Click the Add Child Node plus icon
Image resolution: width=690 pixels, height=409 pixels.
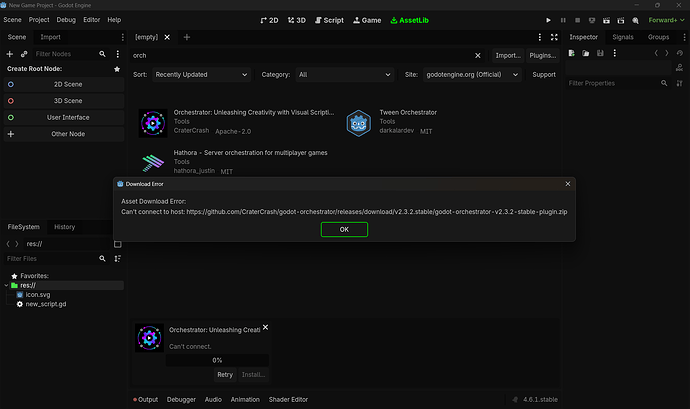click(x=11, y=53)
